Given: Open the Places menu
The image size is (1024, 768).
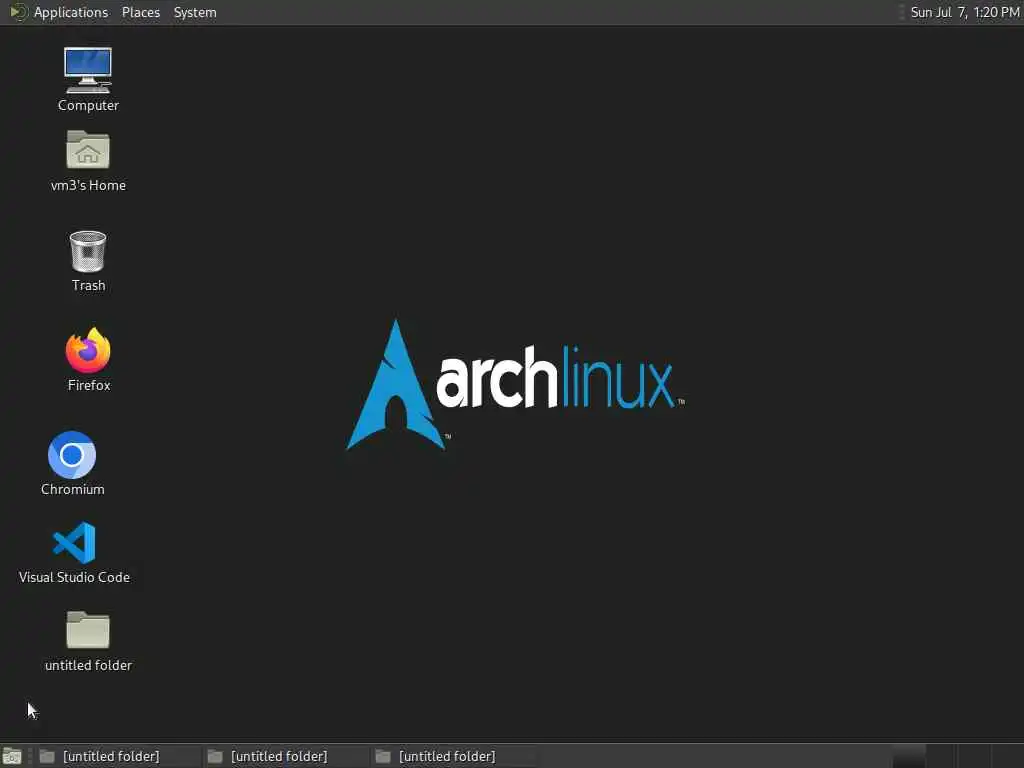Looking at the screenshot, I should pos(140,12).
